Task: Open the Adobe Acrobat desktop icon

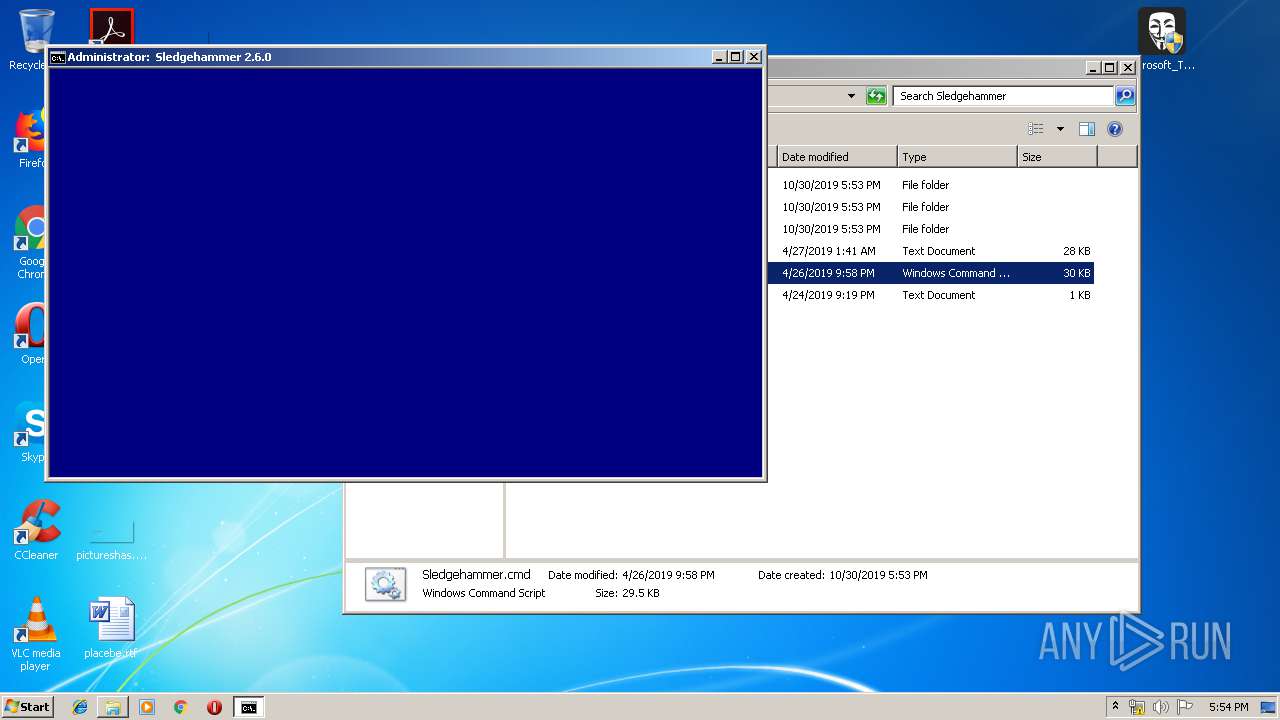Action: [111, 27]
